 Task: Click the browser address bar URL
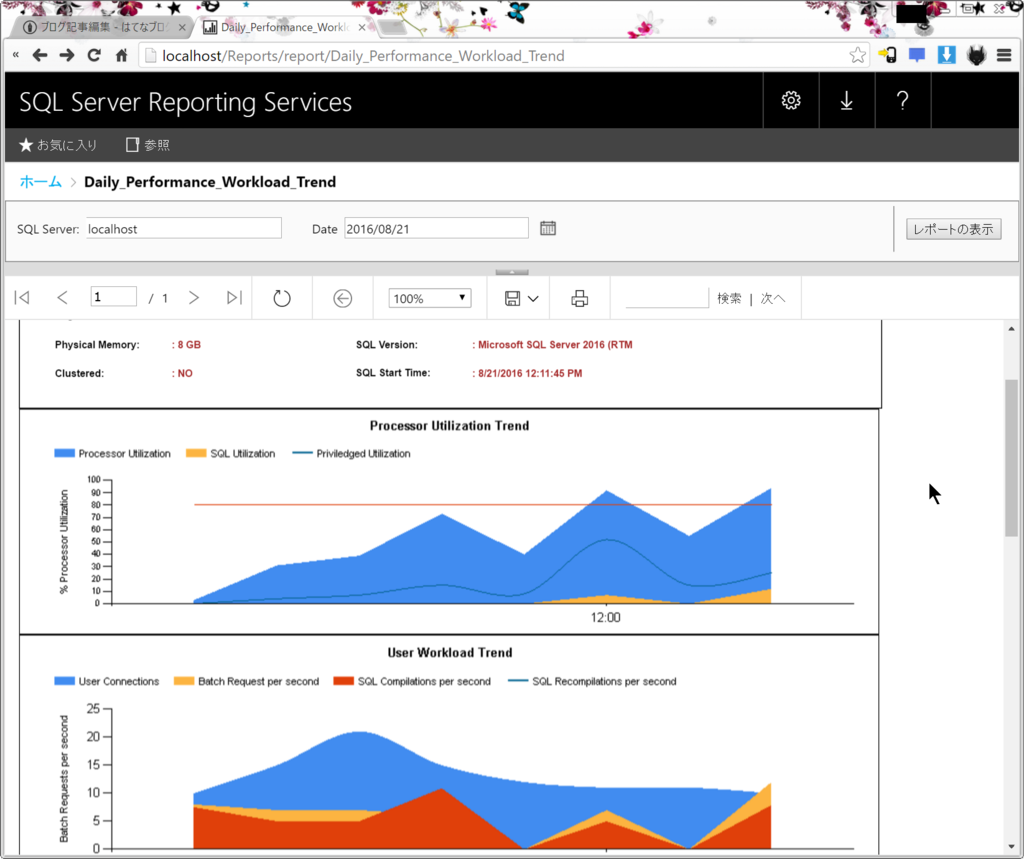(x=363, y=56)
